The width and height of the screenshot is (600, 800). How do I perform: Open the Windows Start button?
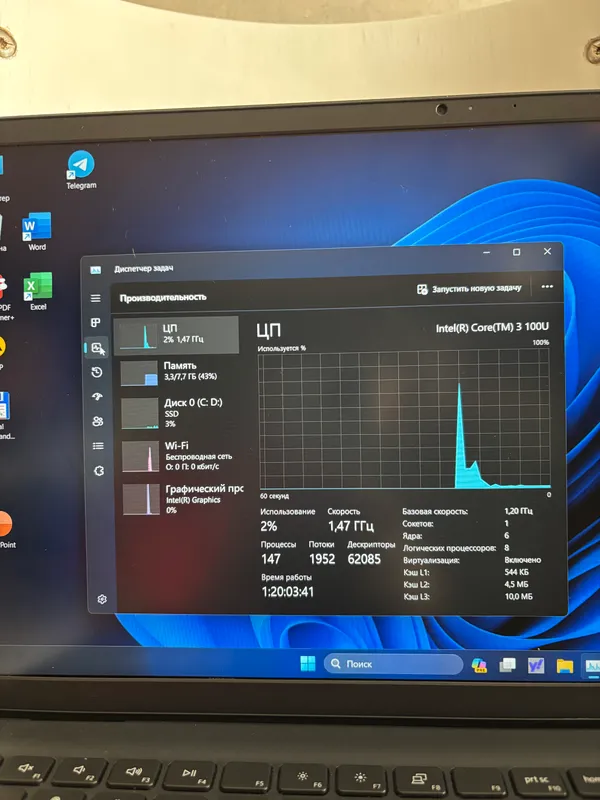(308, 663)
